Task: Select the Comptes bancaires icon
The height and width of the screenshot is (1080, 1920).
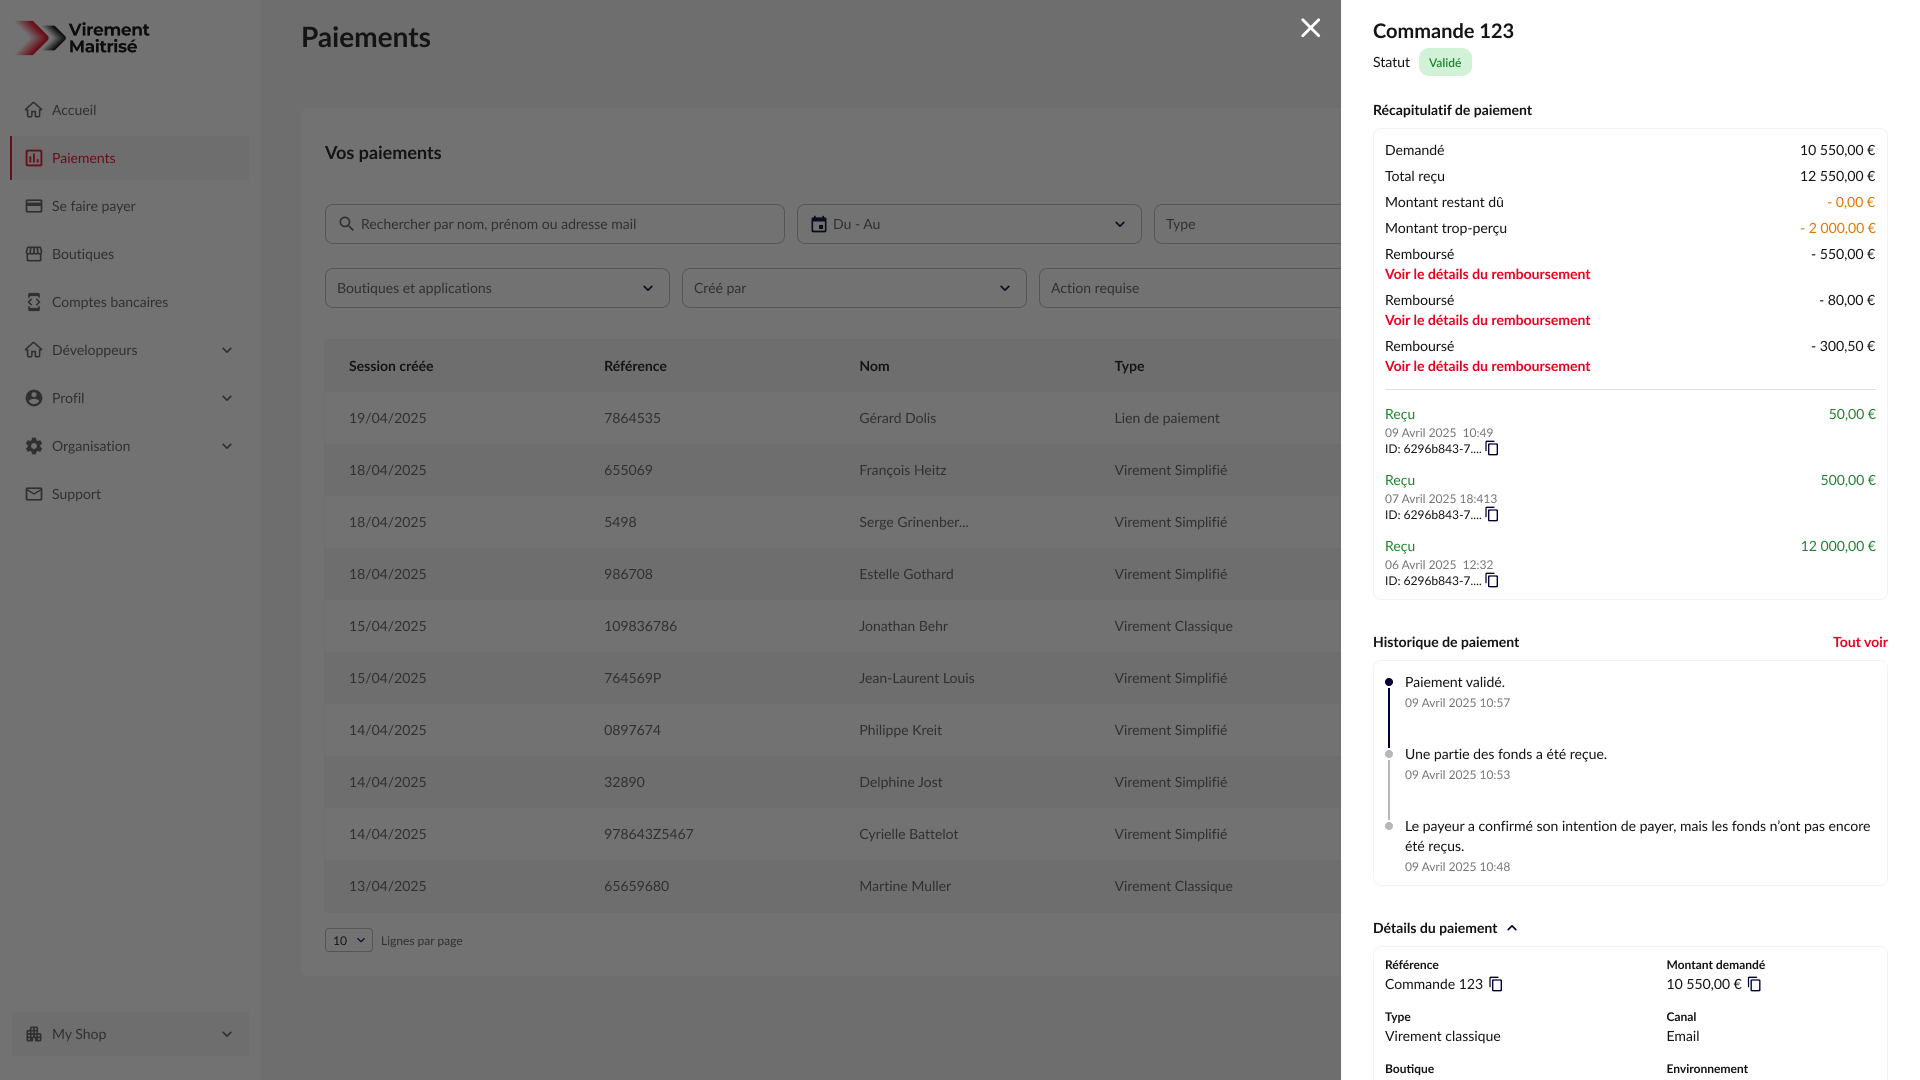Action: [x=34, y=302]
